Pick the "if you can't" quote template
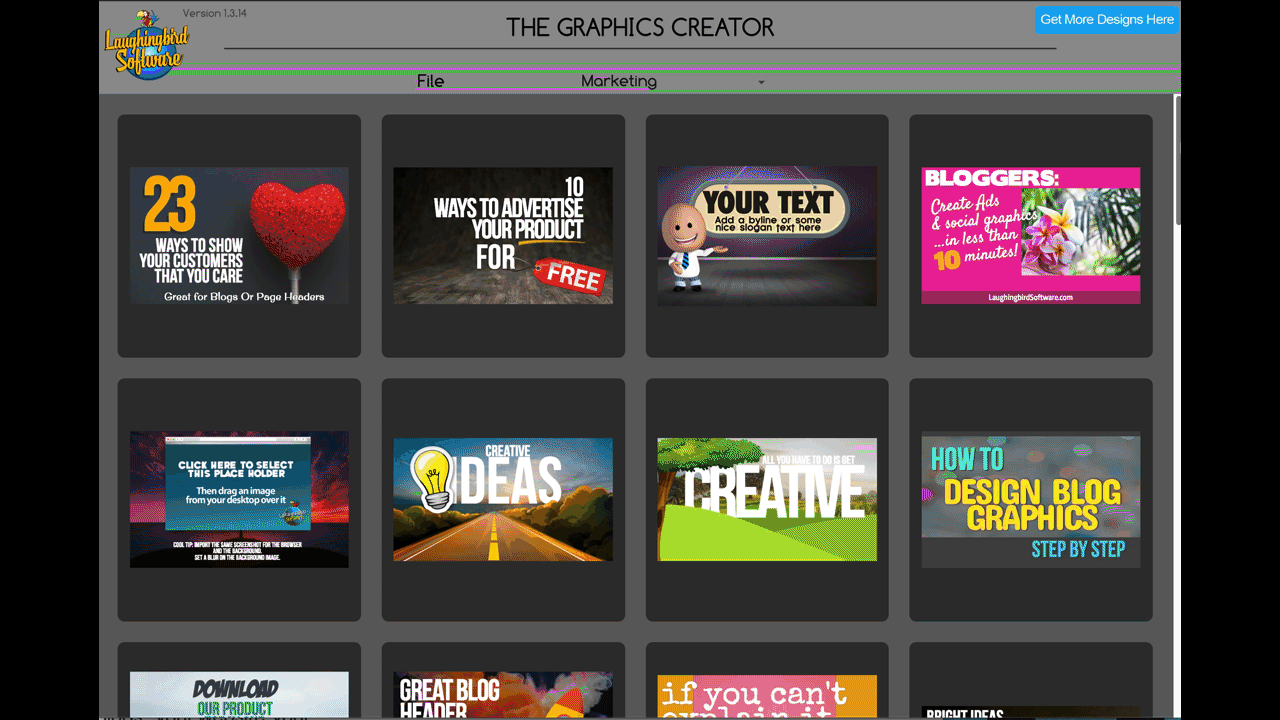 tap(767, 696)
